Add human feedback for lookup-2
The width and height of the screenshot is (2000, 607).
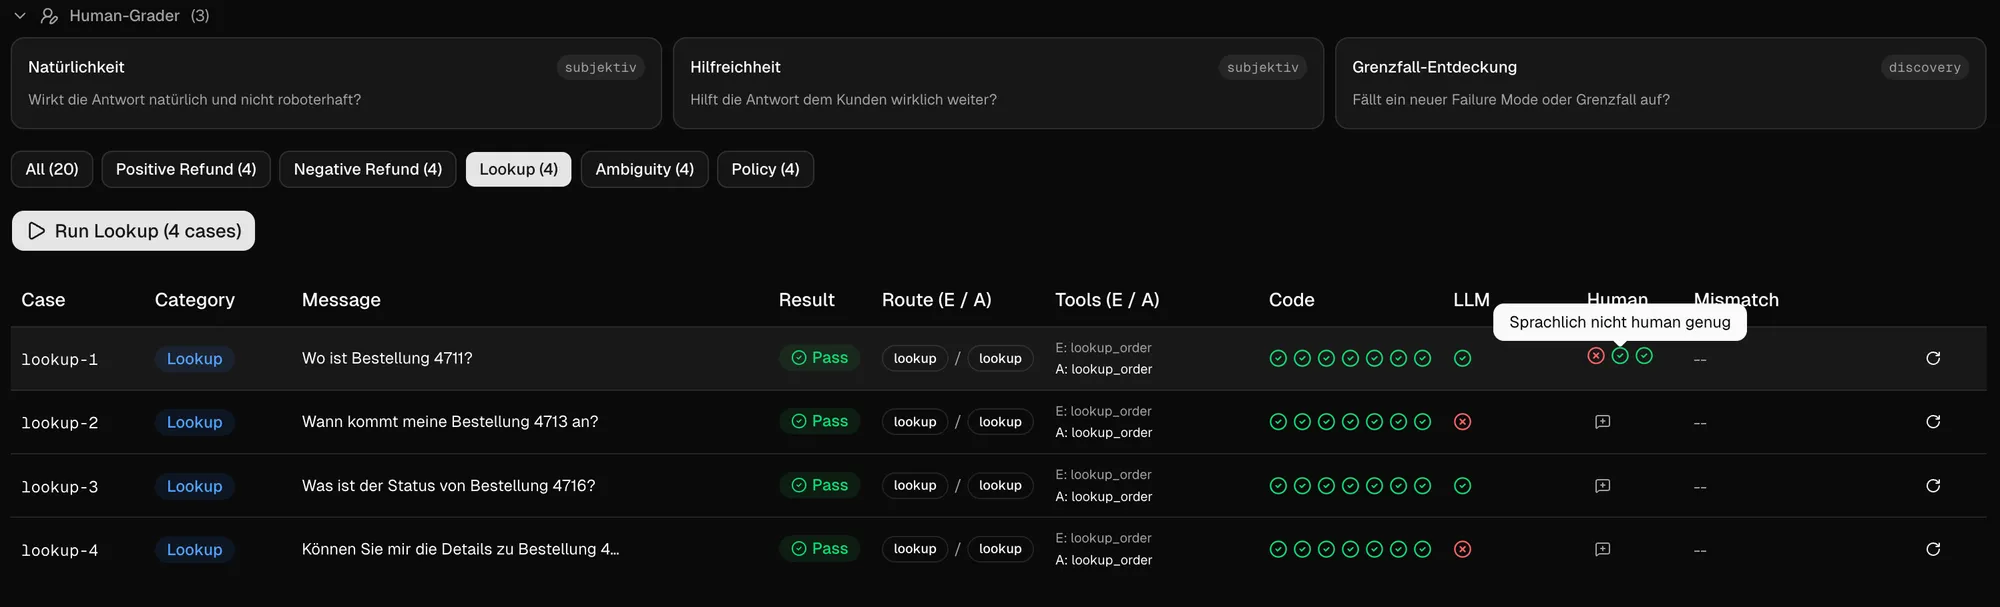pyautogui.click(x=1602, y=422)
